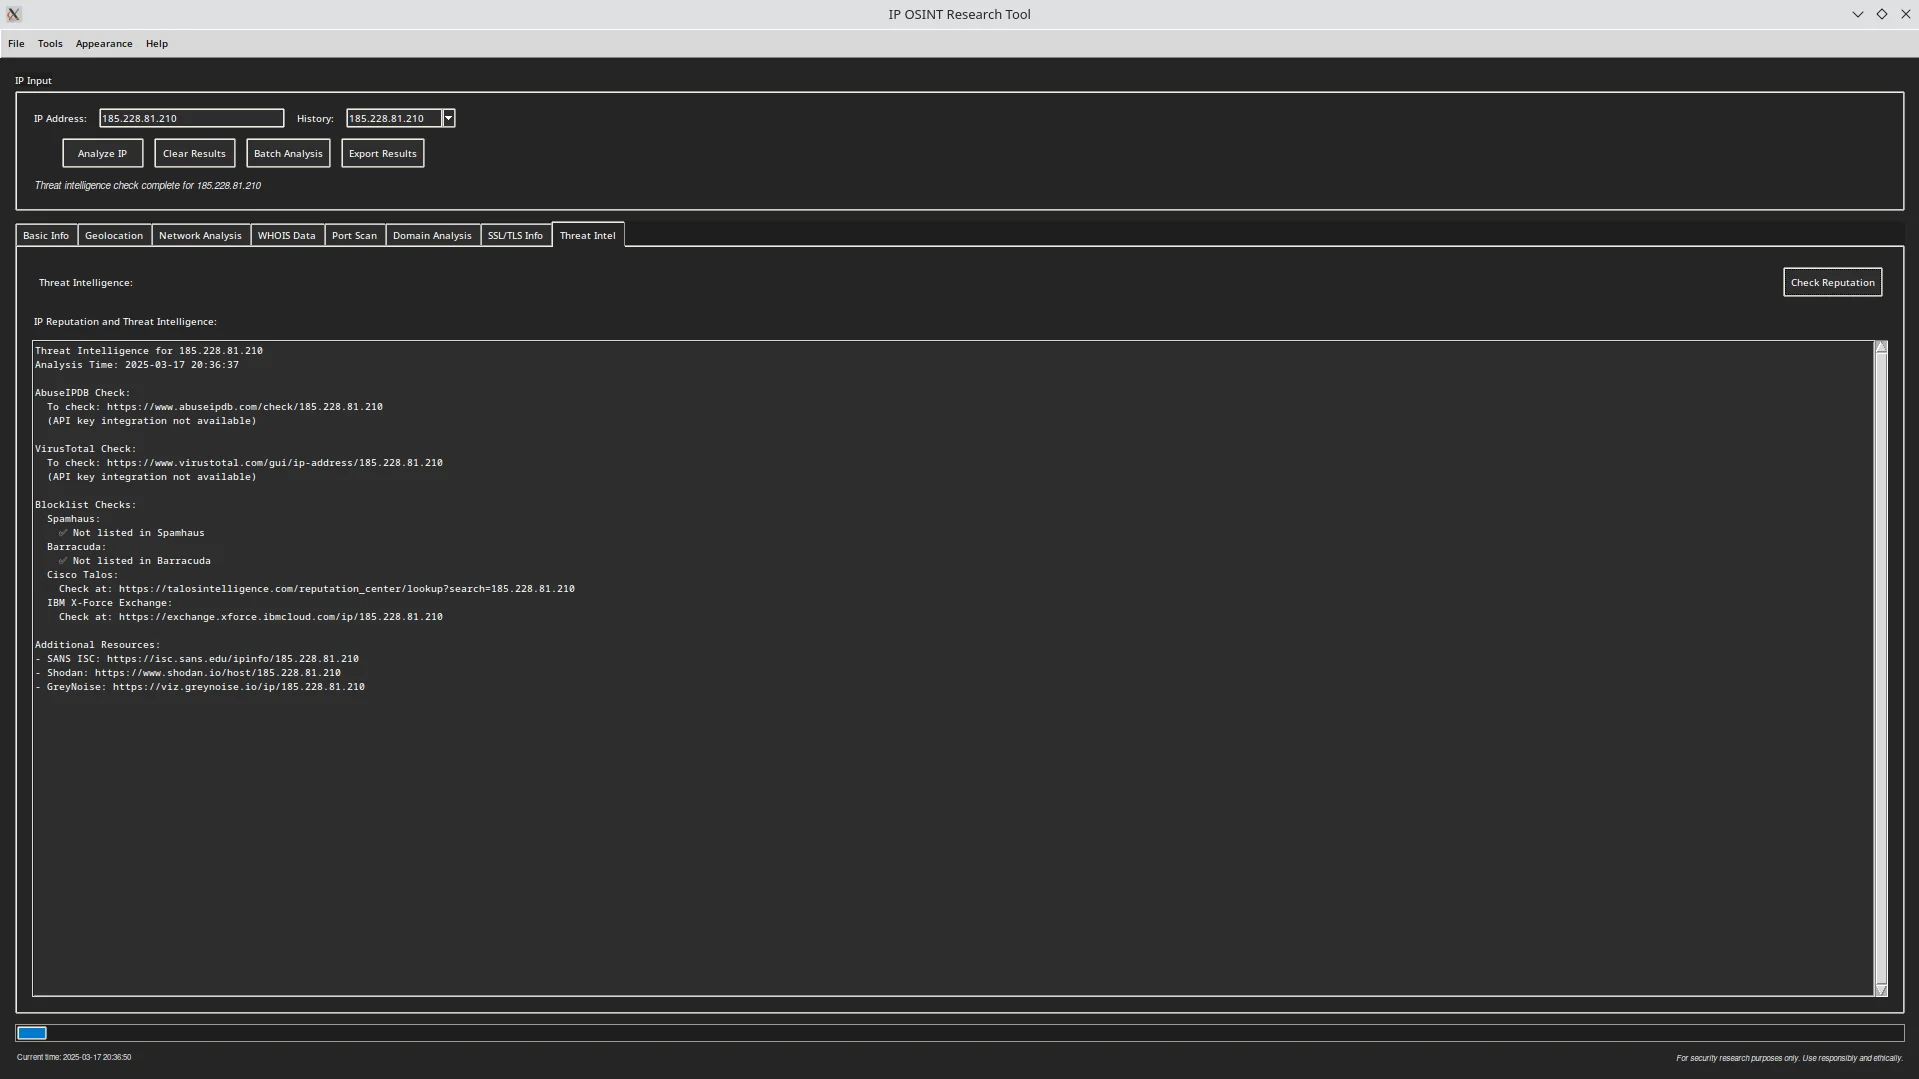Screen dimensions: 1919x1079
Task: Open the File menu
Action: point(16,44)
